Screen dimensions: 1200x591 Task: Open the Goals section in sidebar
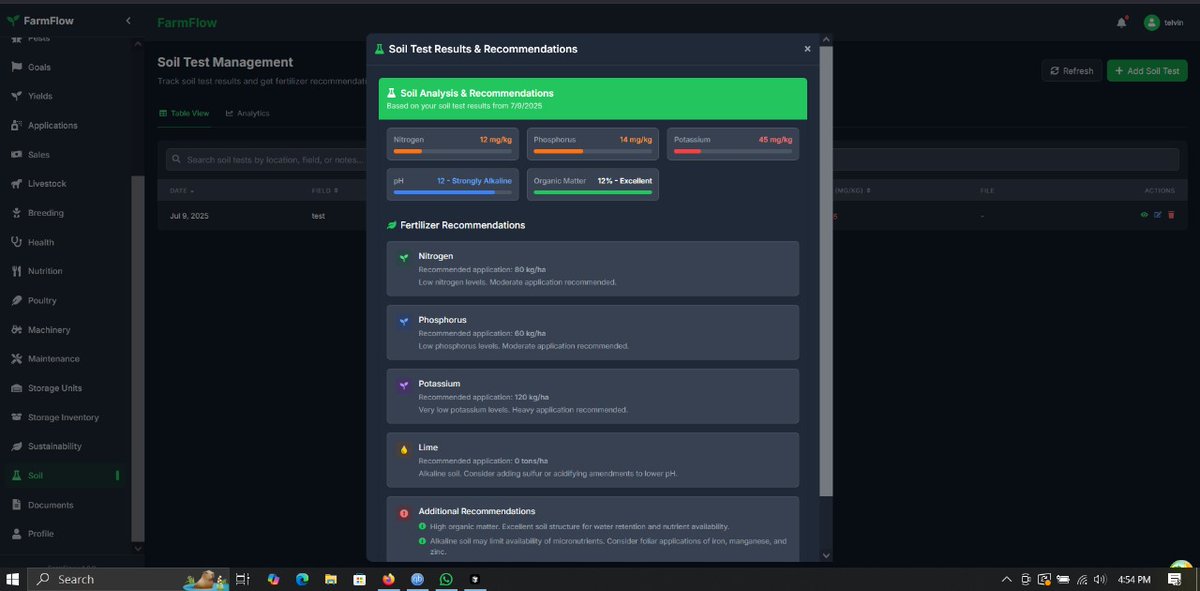(40, 67)
